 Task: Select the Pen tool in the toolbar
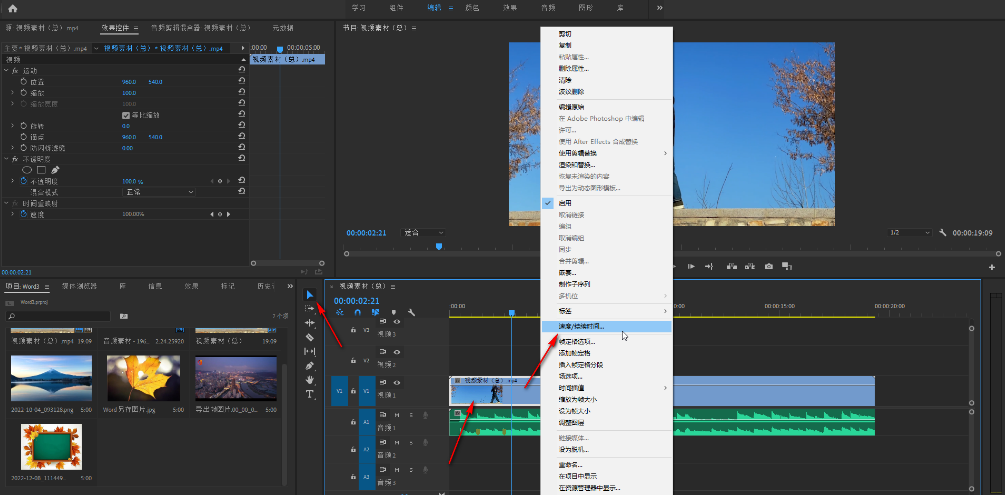click(310, 366)
